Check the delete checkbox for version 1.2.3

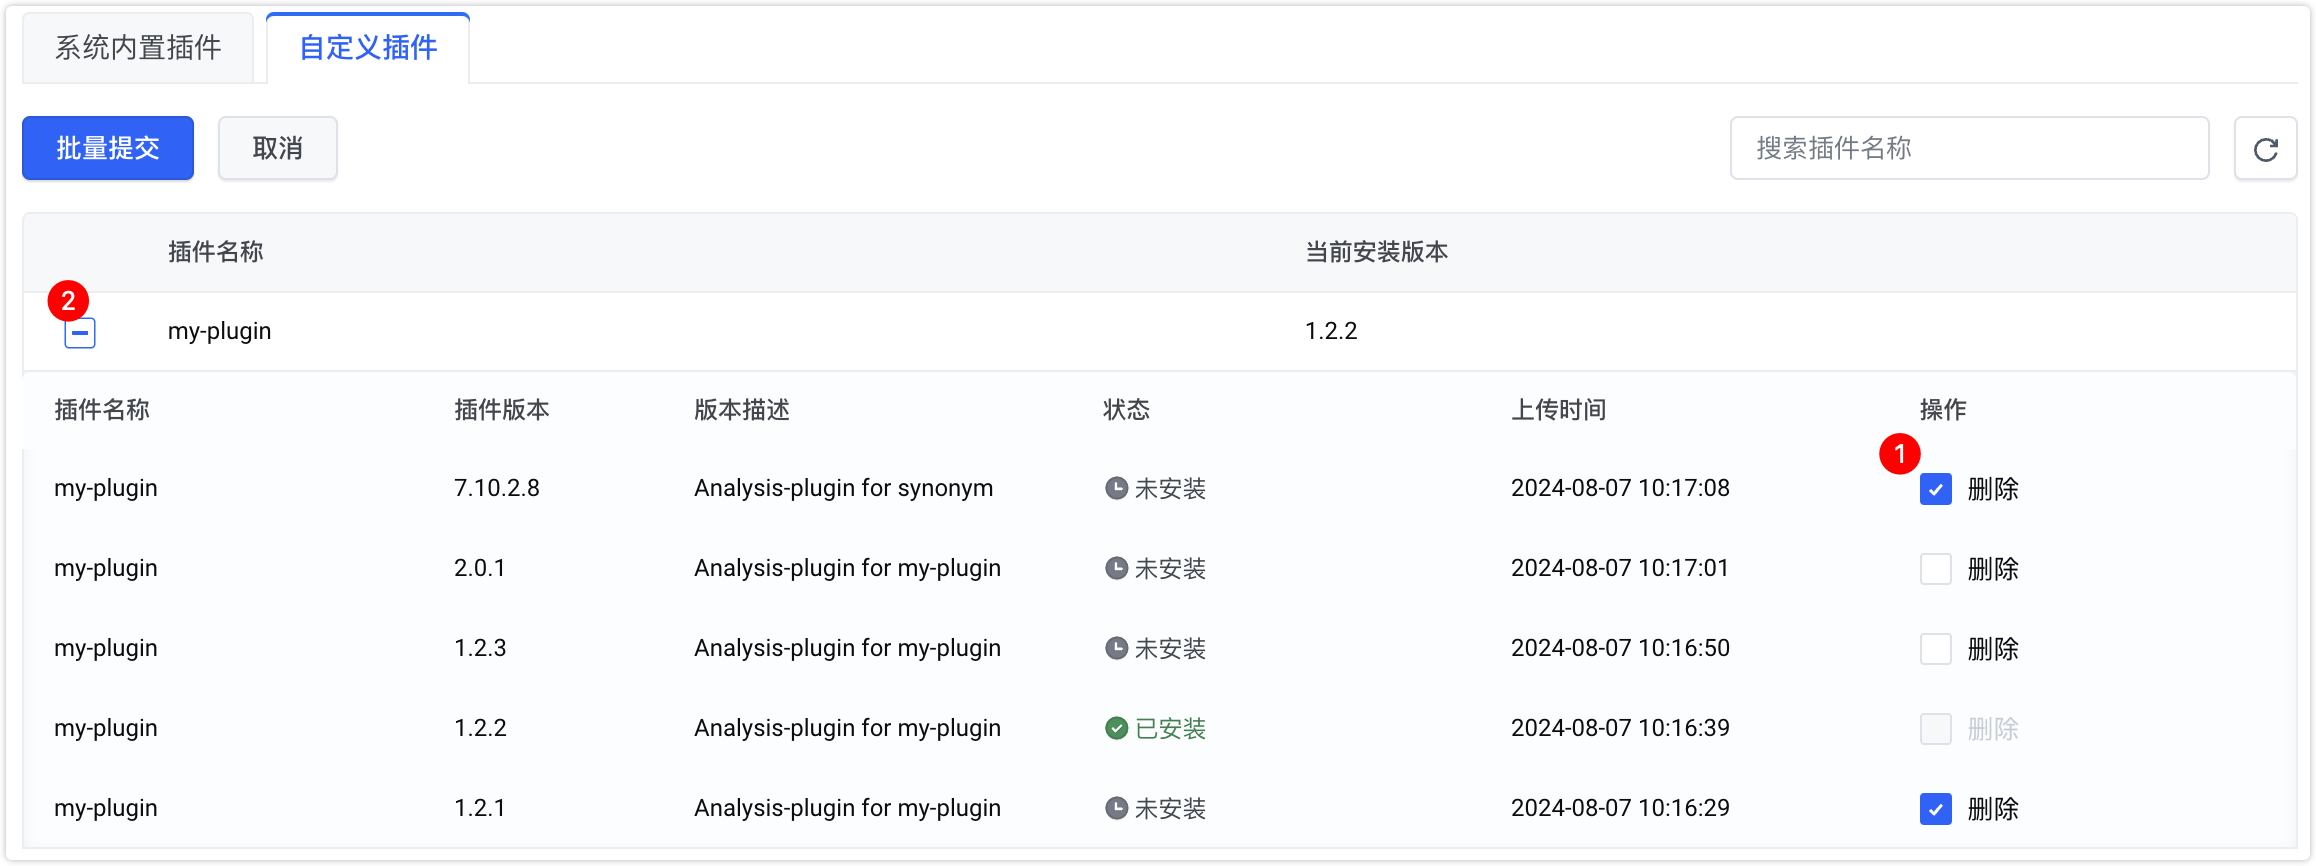(1936, 649)
